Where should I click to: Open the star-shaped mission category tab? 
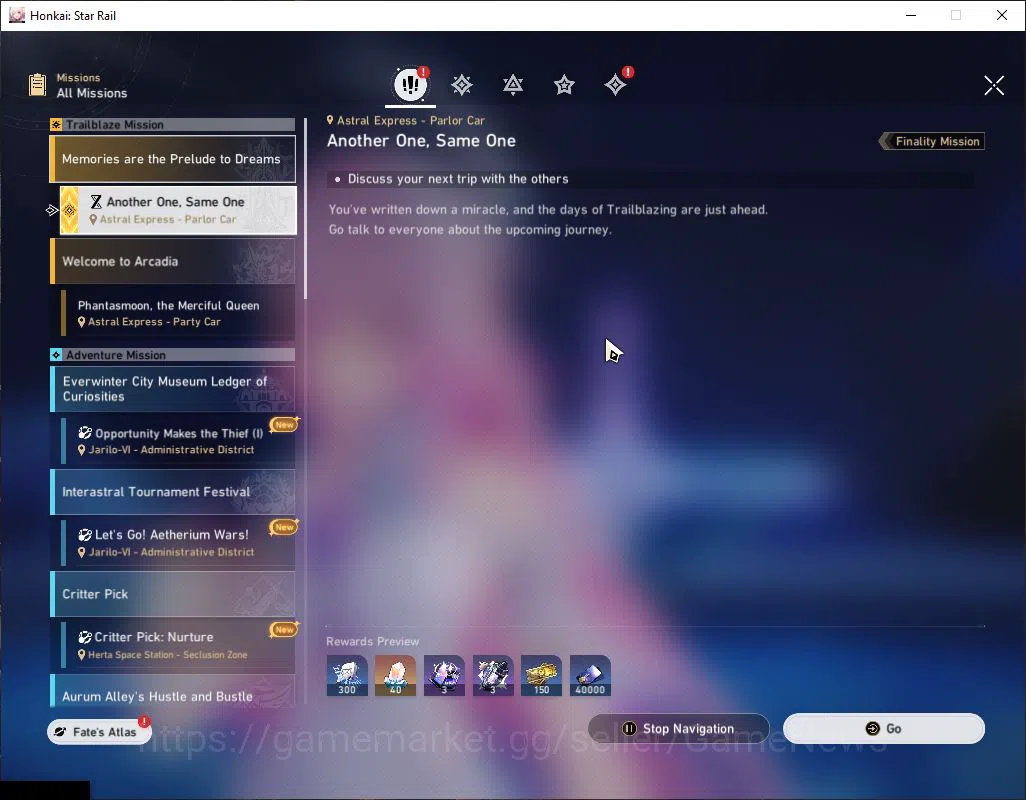pyautogui.click(x=564, y=84)
